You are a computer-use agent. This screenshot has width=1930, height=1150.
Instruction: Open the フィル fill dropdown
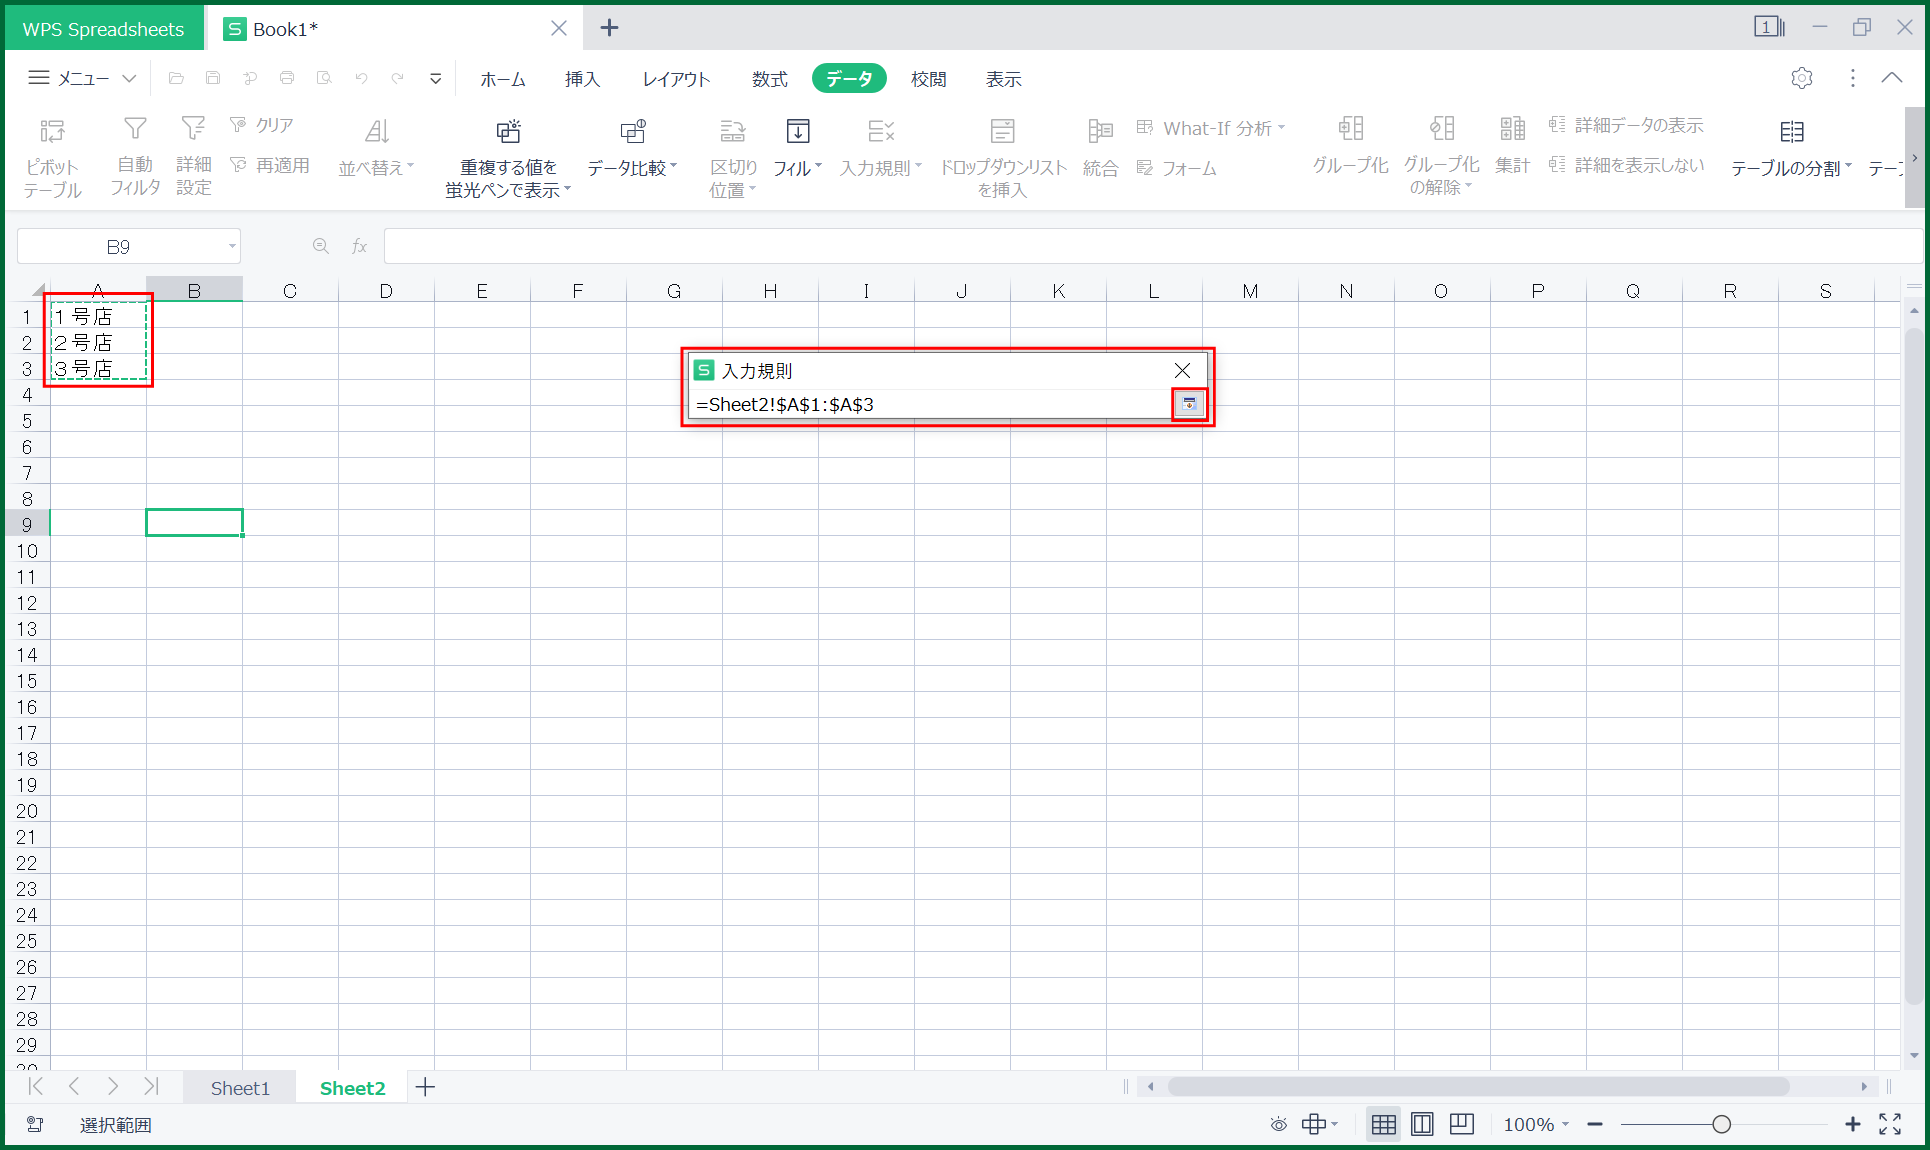point(797,147)
